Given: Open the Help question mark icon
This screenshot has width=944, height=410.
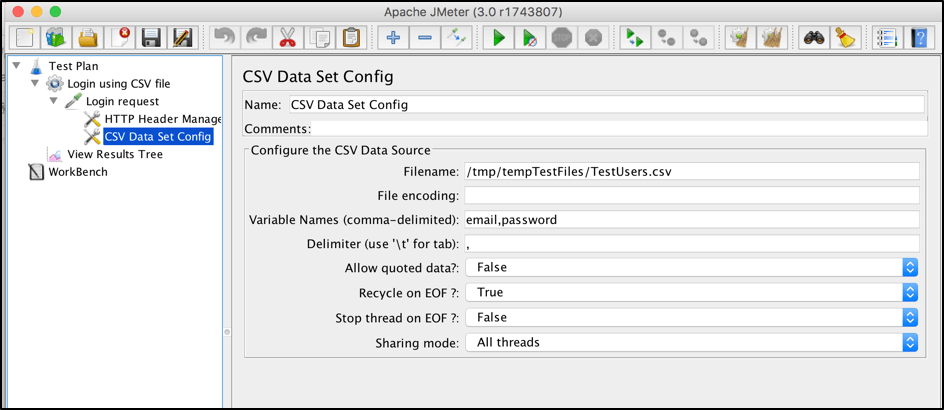Looking at the screenshot, I should (919, 38).
